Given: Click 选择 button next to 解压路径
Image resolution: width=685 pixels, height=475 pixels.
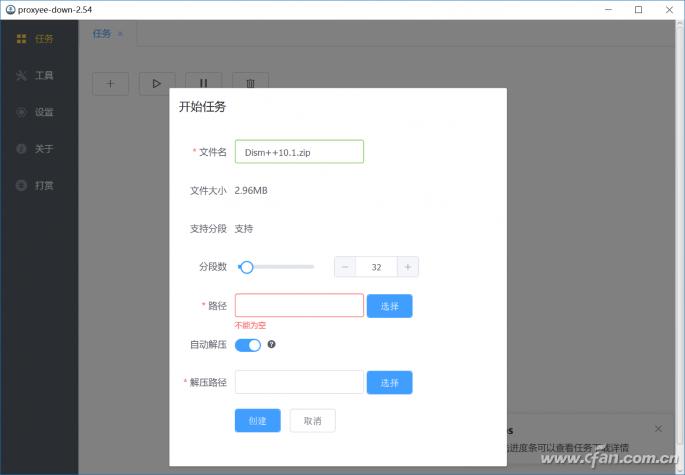Looking at the screenshot, I should (390, 383).
